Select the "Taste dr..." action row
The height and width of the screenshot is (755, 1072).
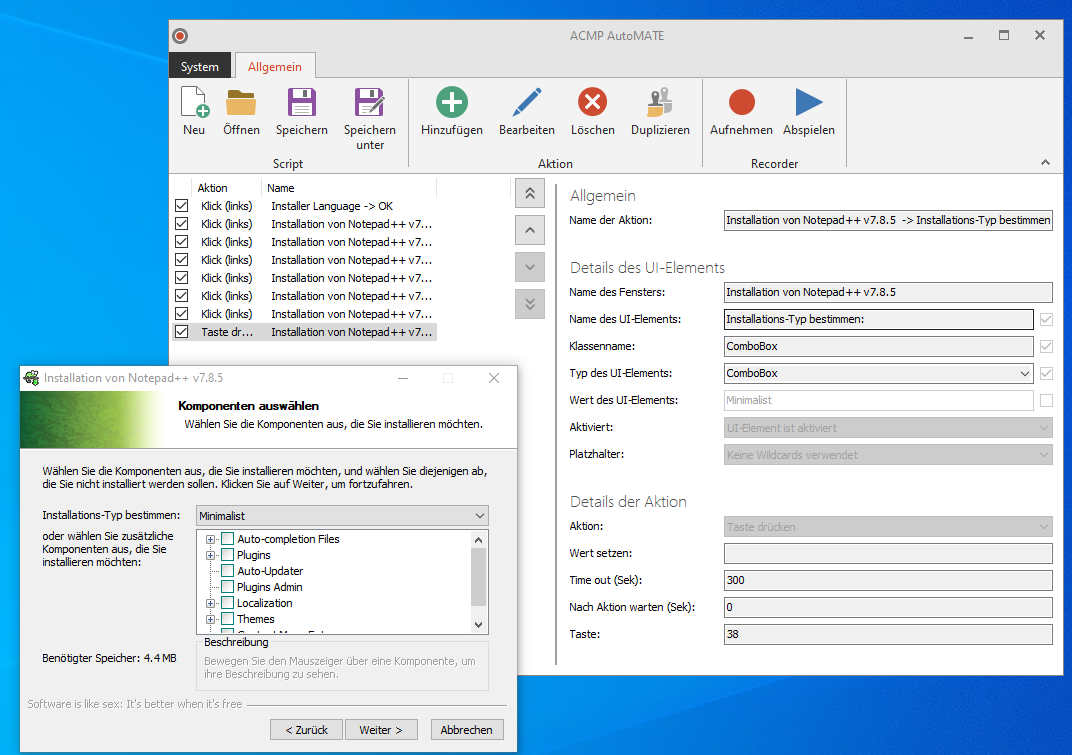[305, 332]
